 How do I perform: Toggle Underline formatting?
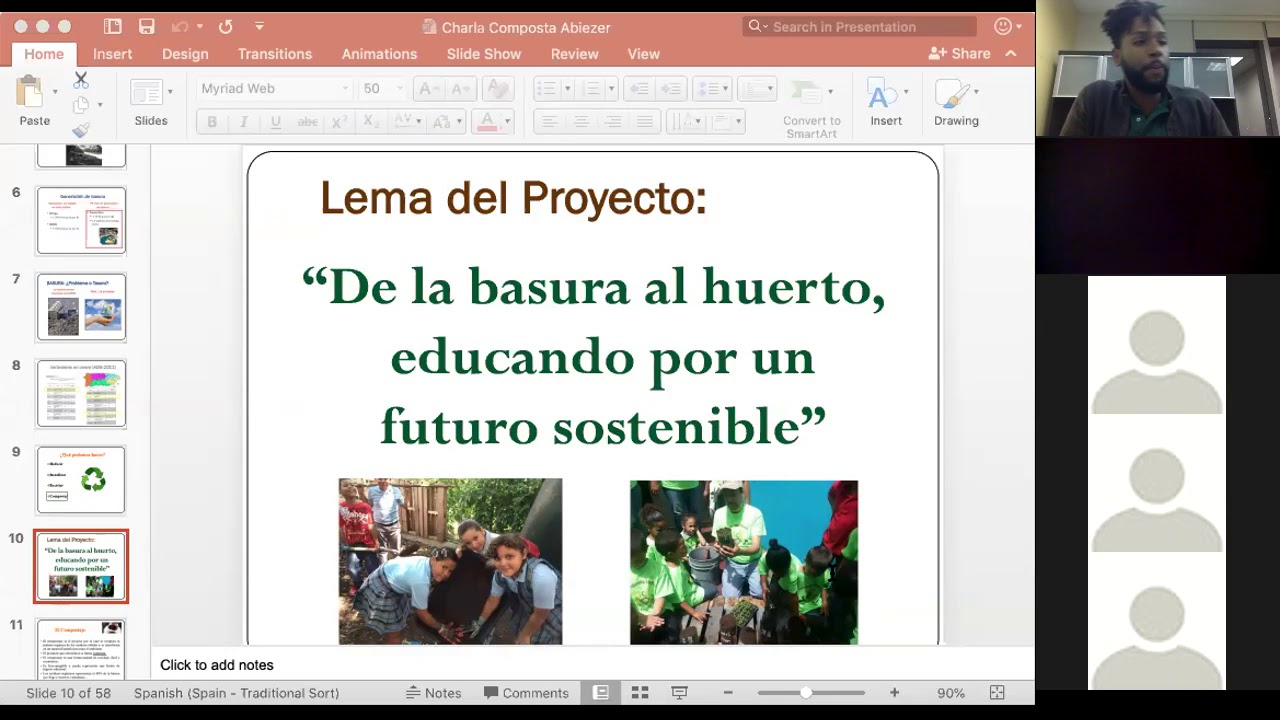tap(276, 122)
